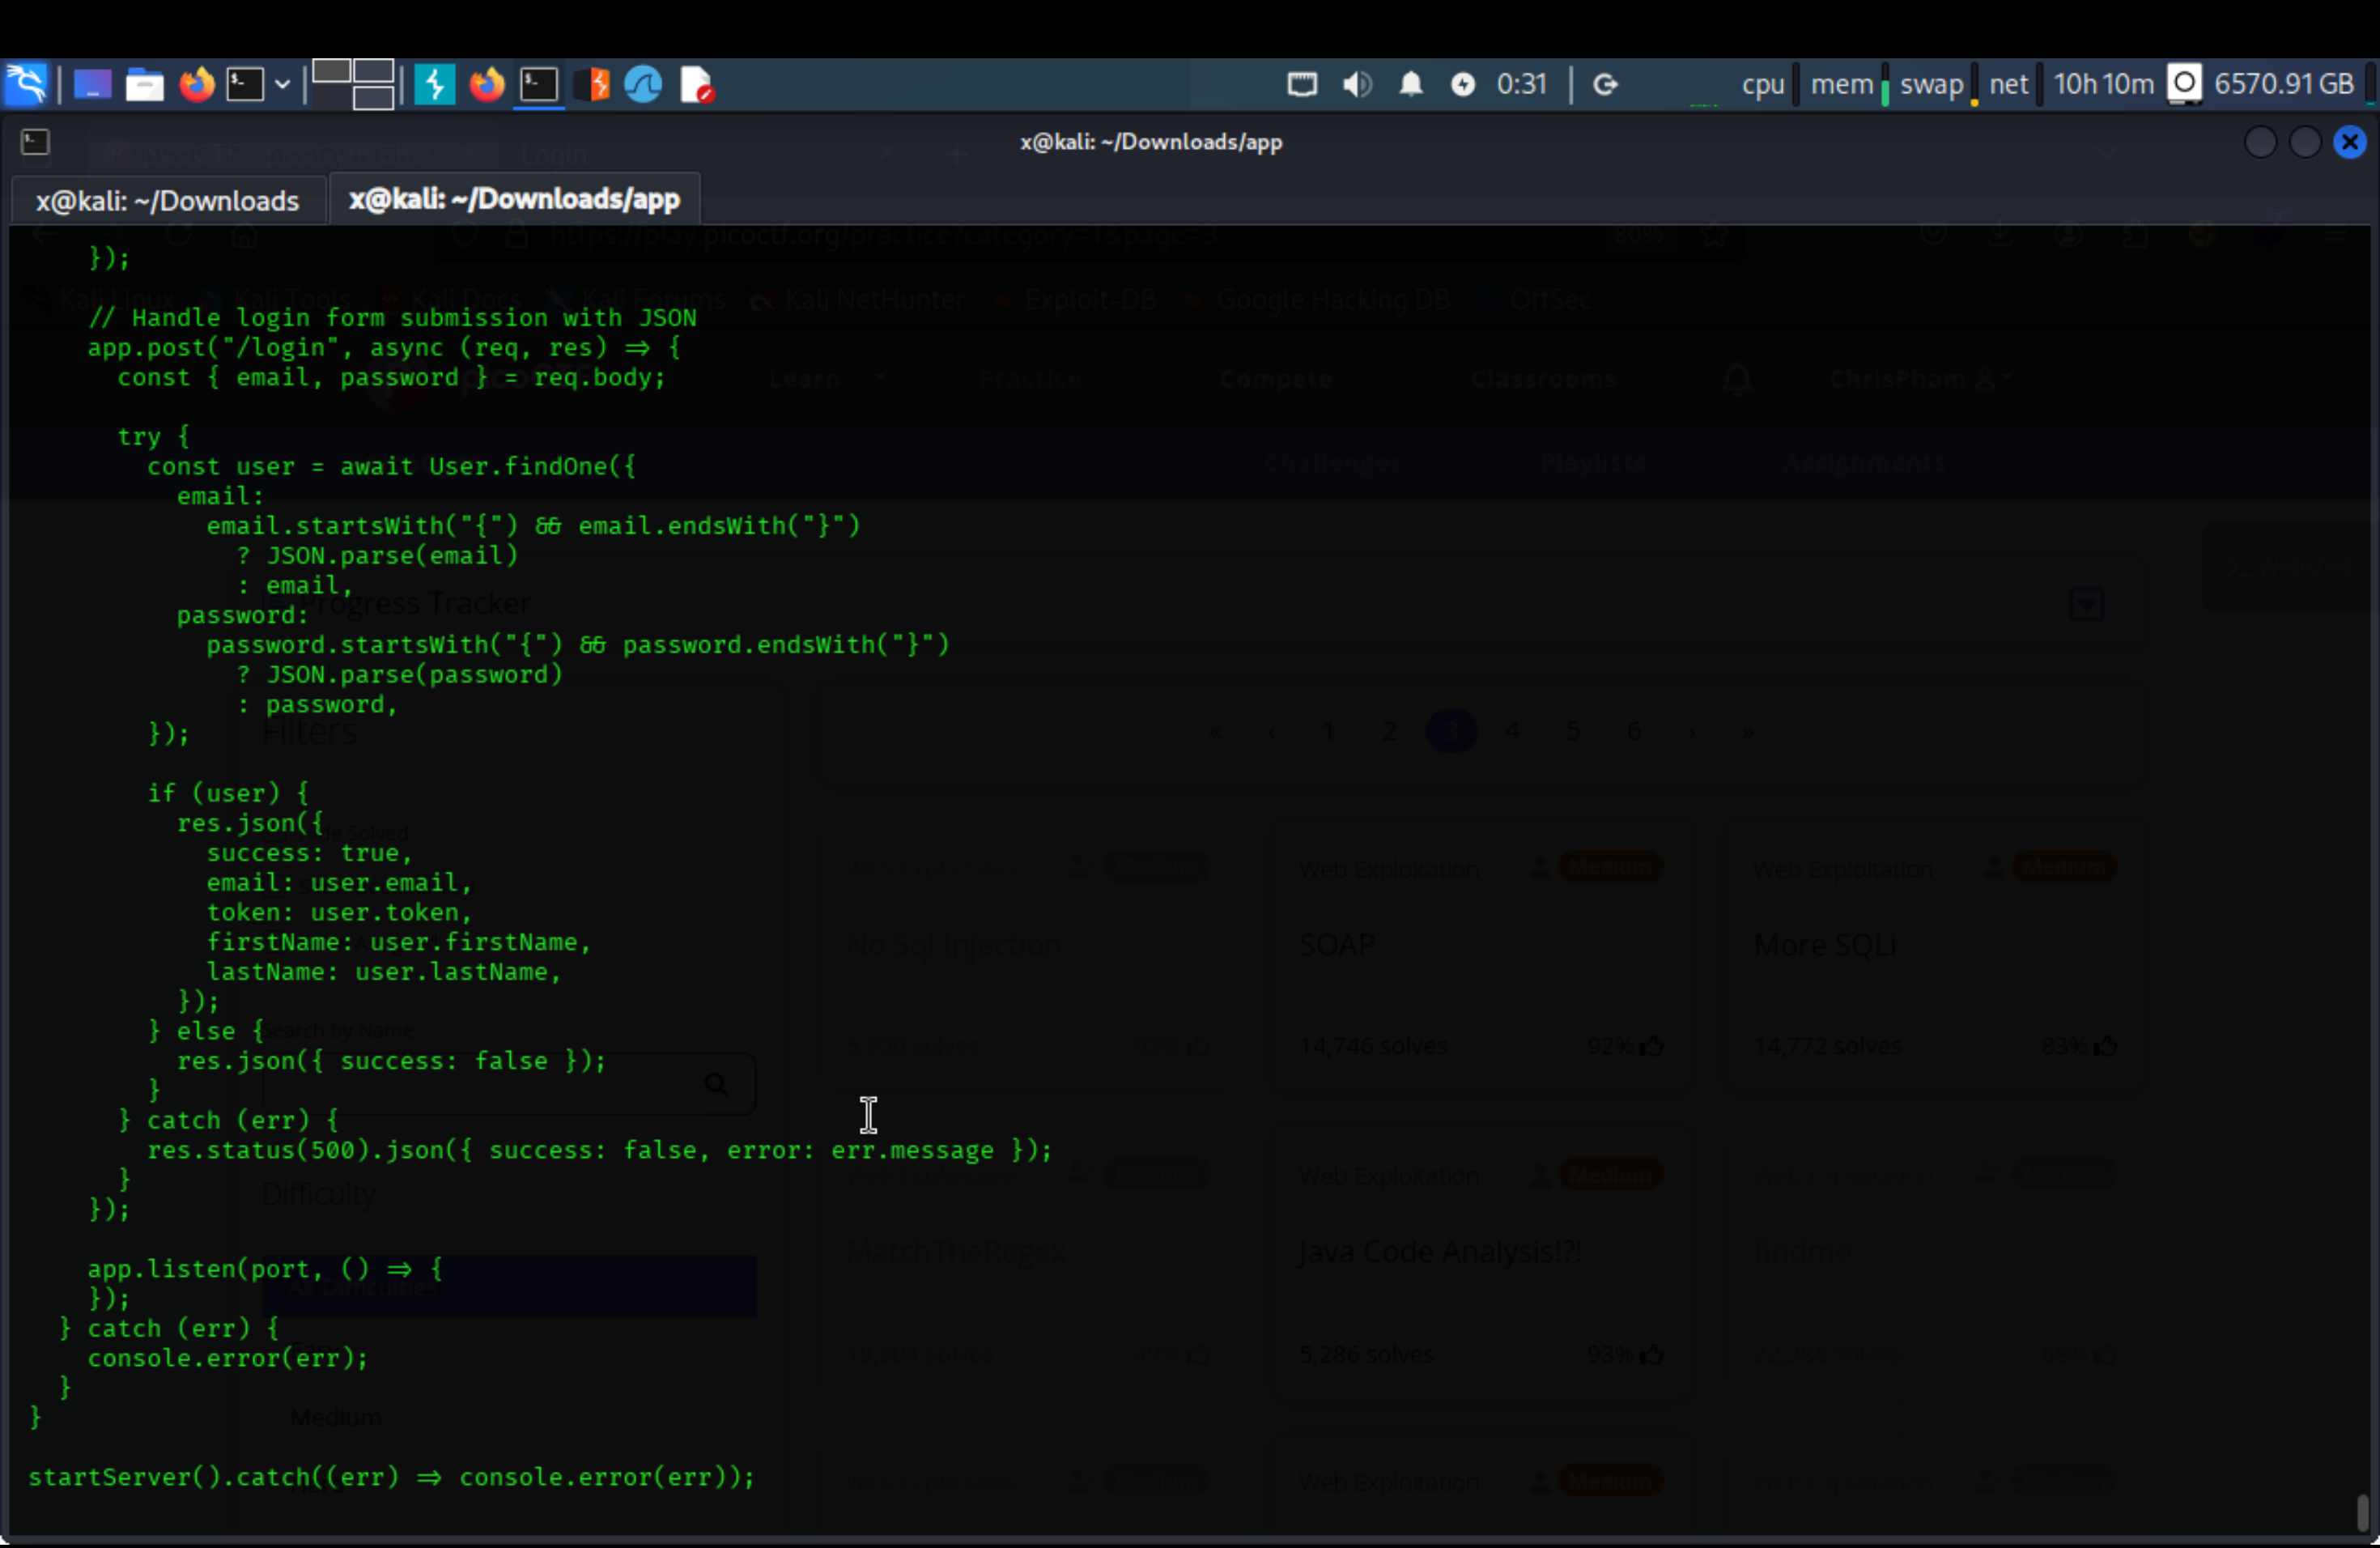The height and width of the screenshot is (1548, 2380).
Task: Click the power manager battery icon
Action: [x=1463, y=85]
